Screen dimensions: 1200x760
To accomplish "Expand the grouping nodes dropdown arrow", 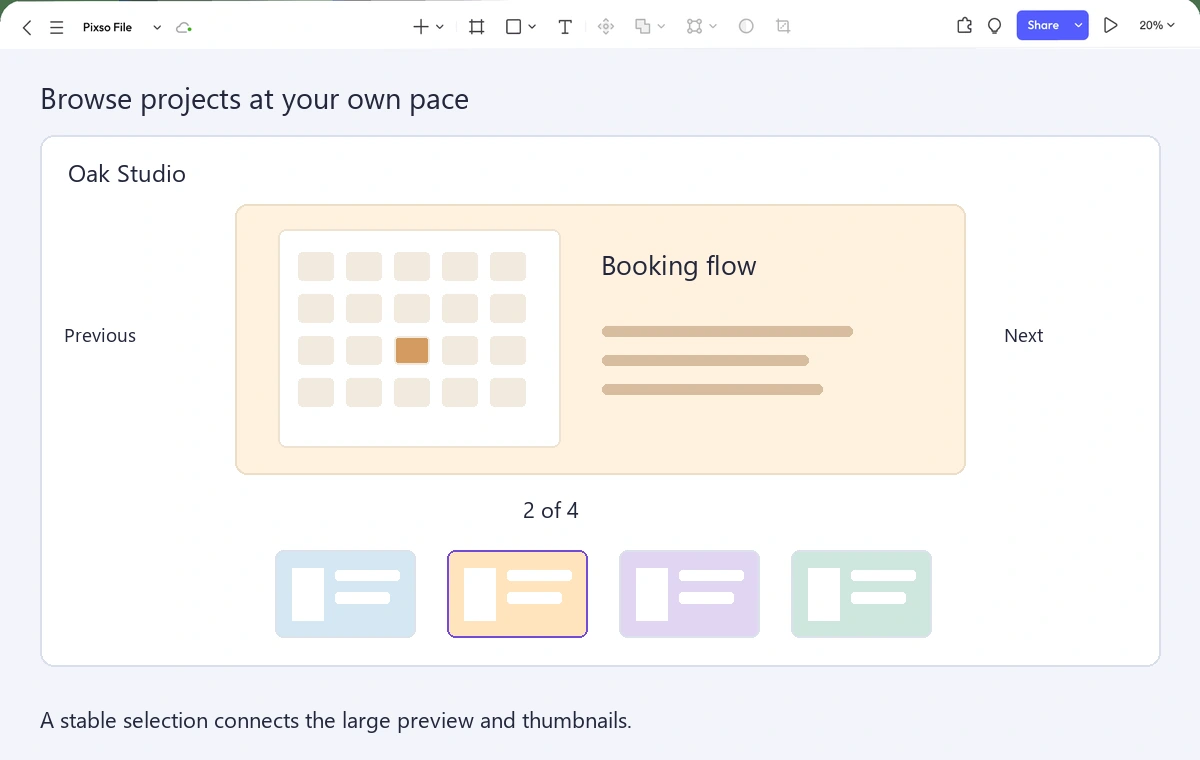I will point(713,27).
